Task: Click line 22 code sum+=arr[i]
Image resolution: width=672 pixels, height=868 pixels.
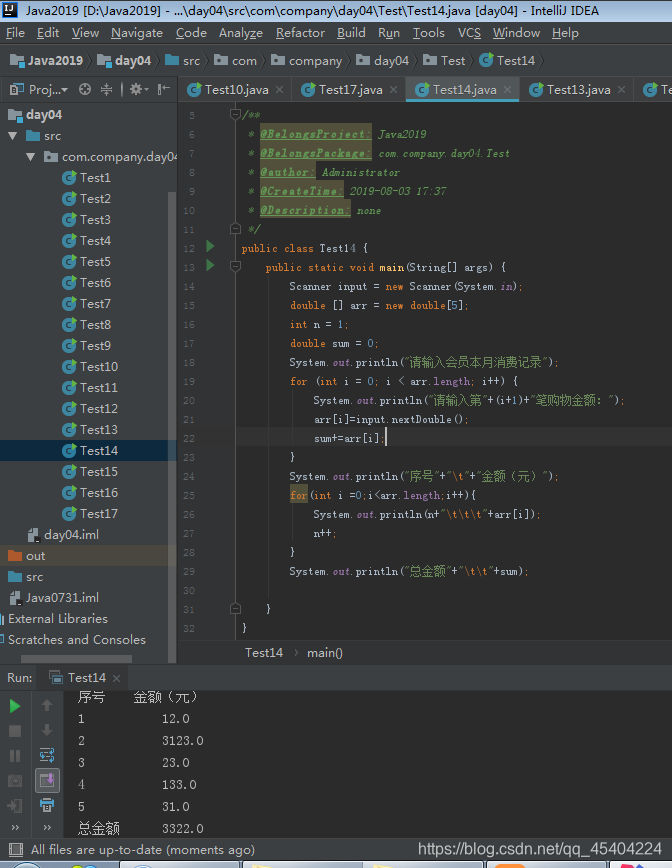Action: (348, 438)
